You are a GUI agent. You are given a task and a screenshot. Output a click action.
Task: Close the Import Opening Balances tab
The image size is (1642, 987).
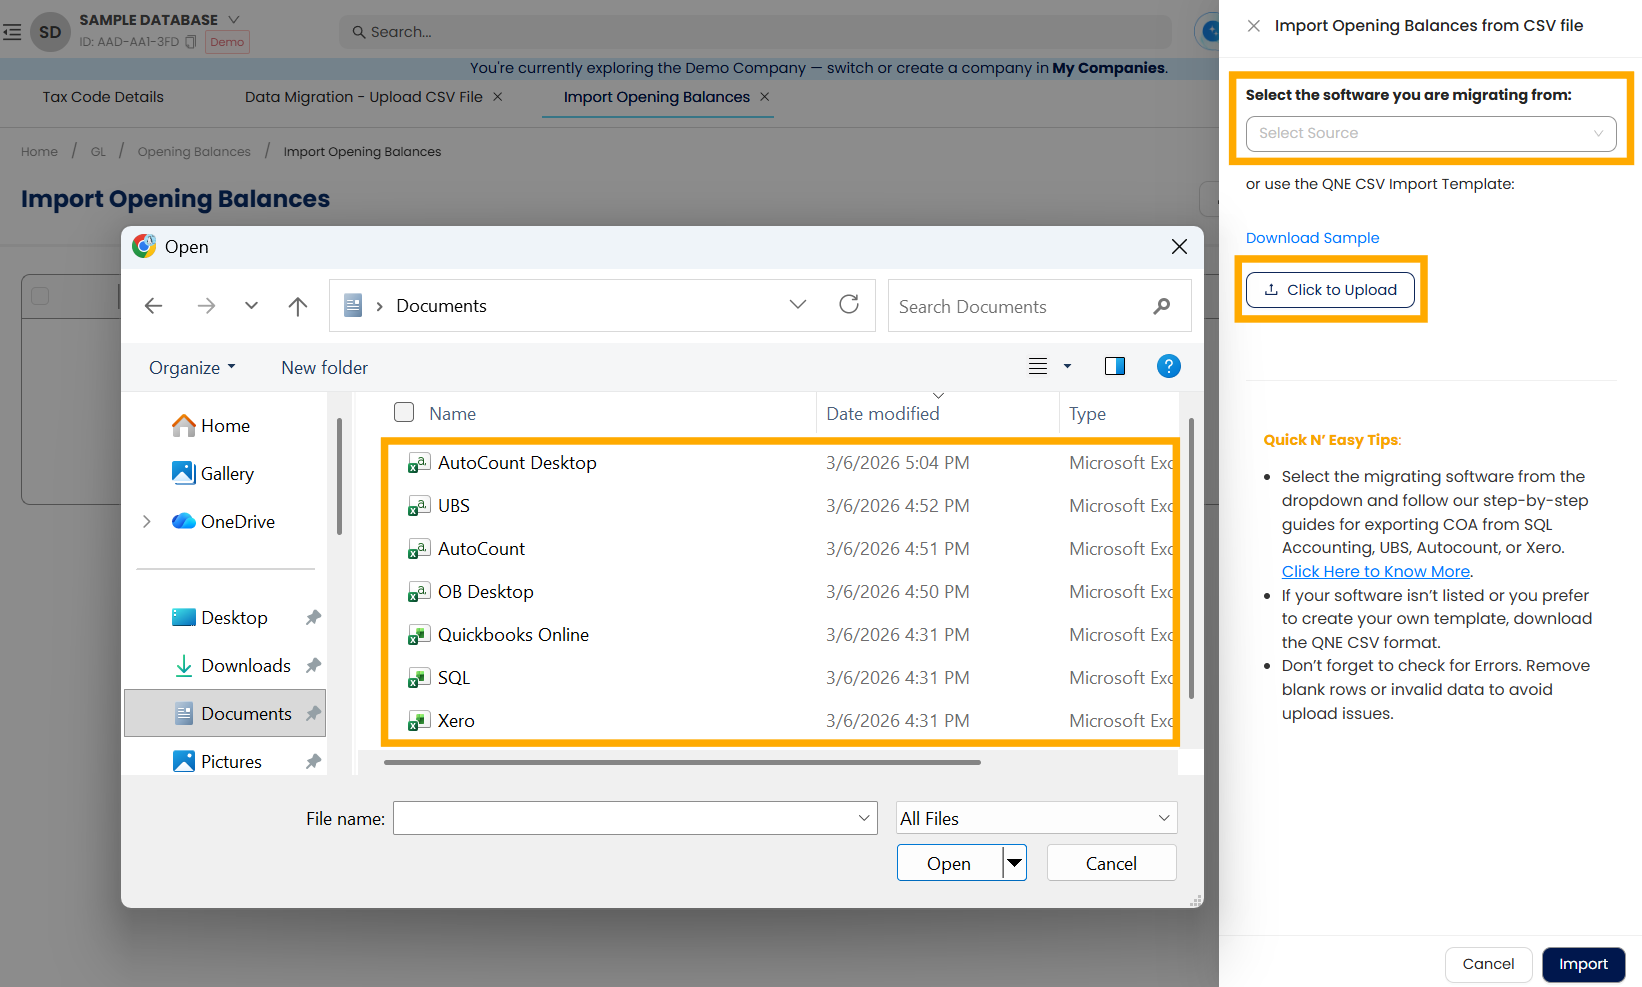pos(765,97)
